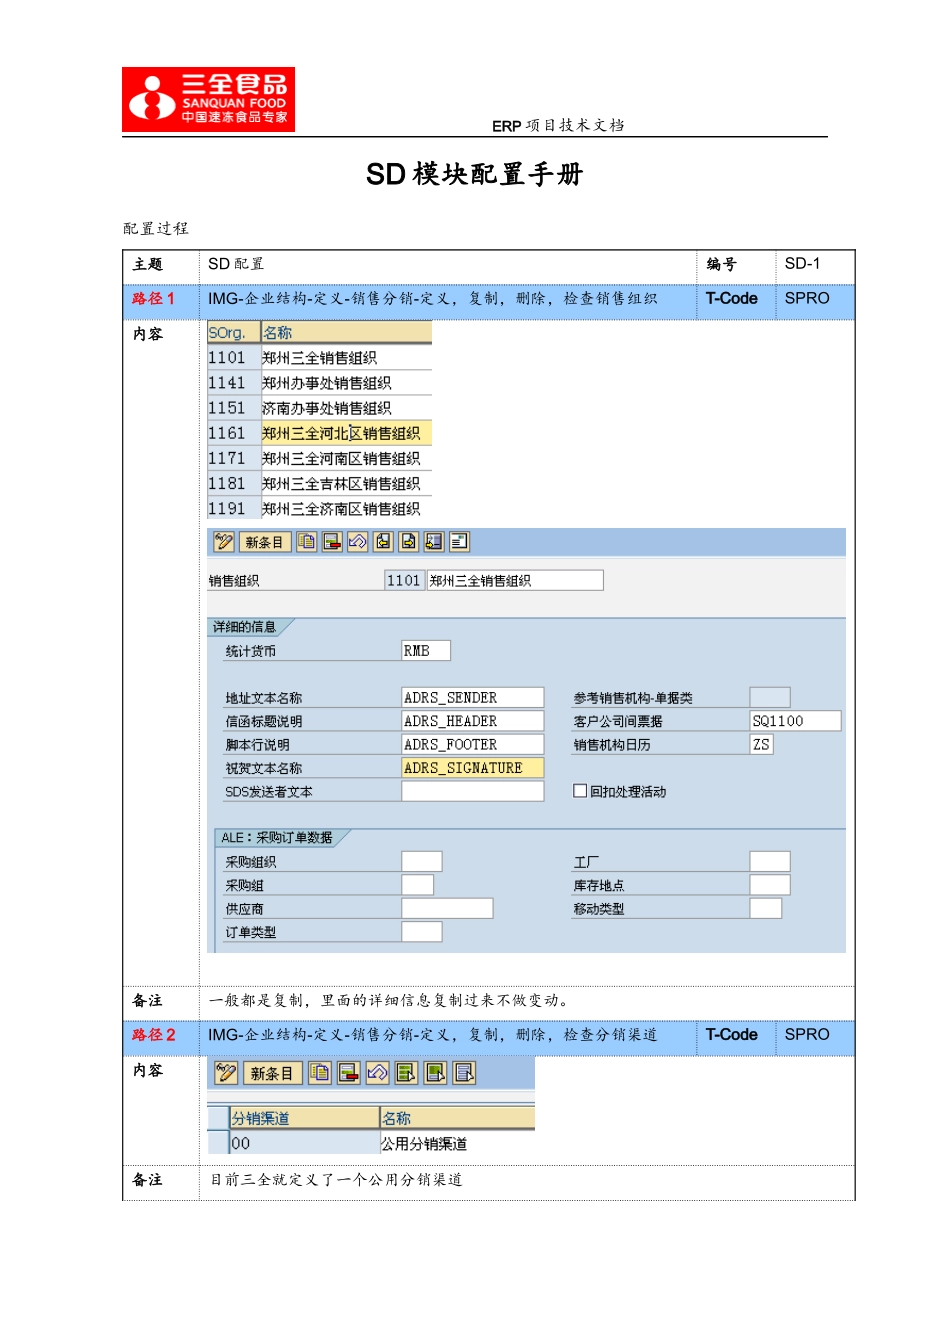Viewport: 950px width, 1344px height.
Task: Click the 移动类型 input field
Action: (766, 908)
